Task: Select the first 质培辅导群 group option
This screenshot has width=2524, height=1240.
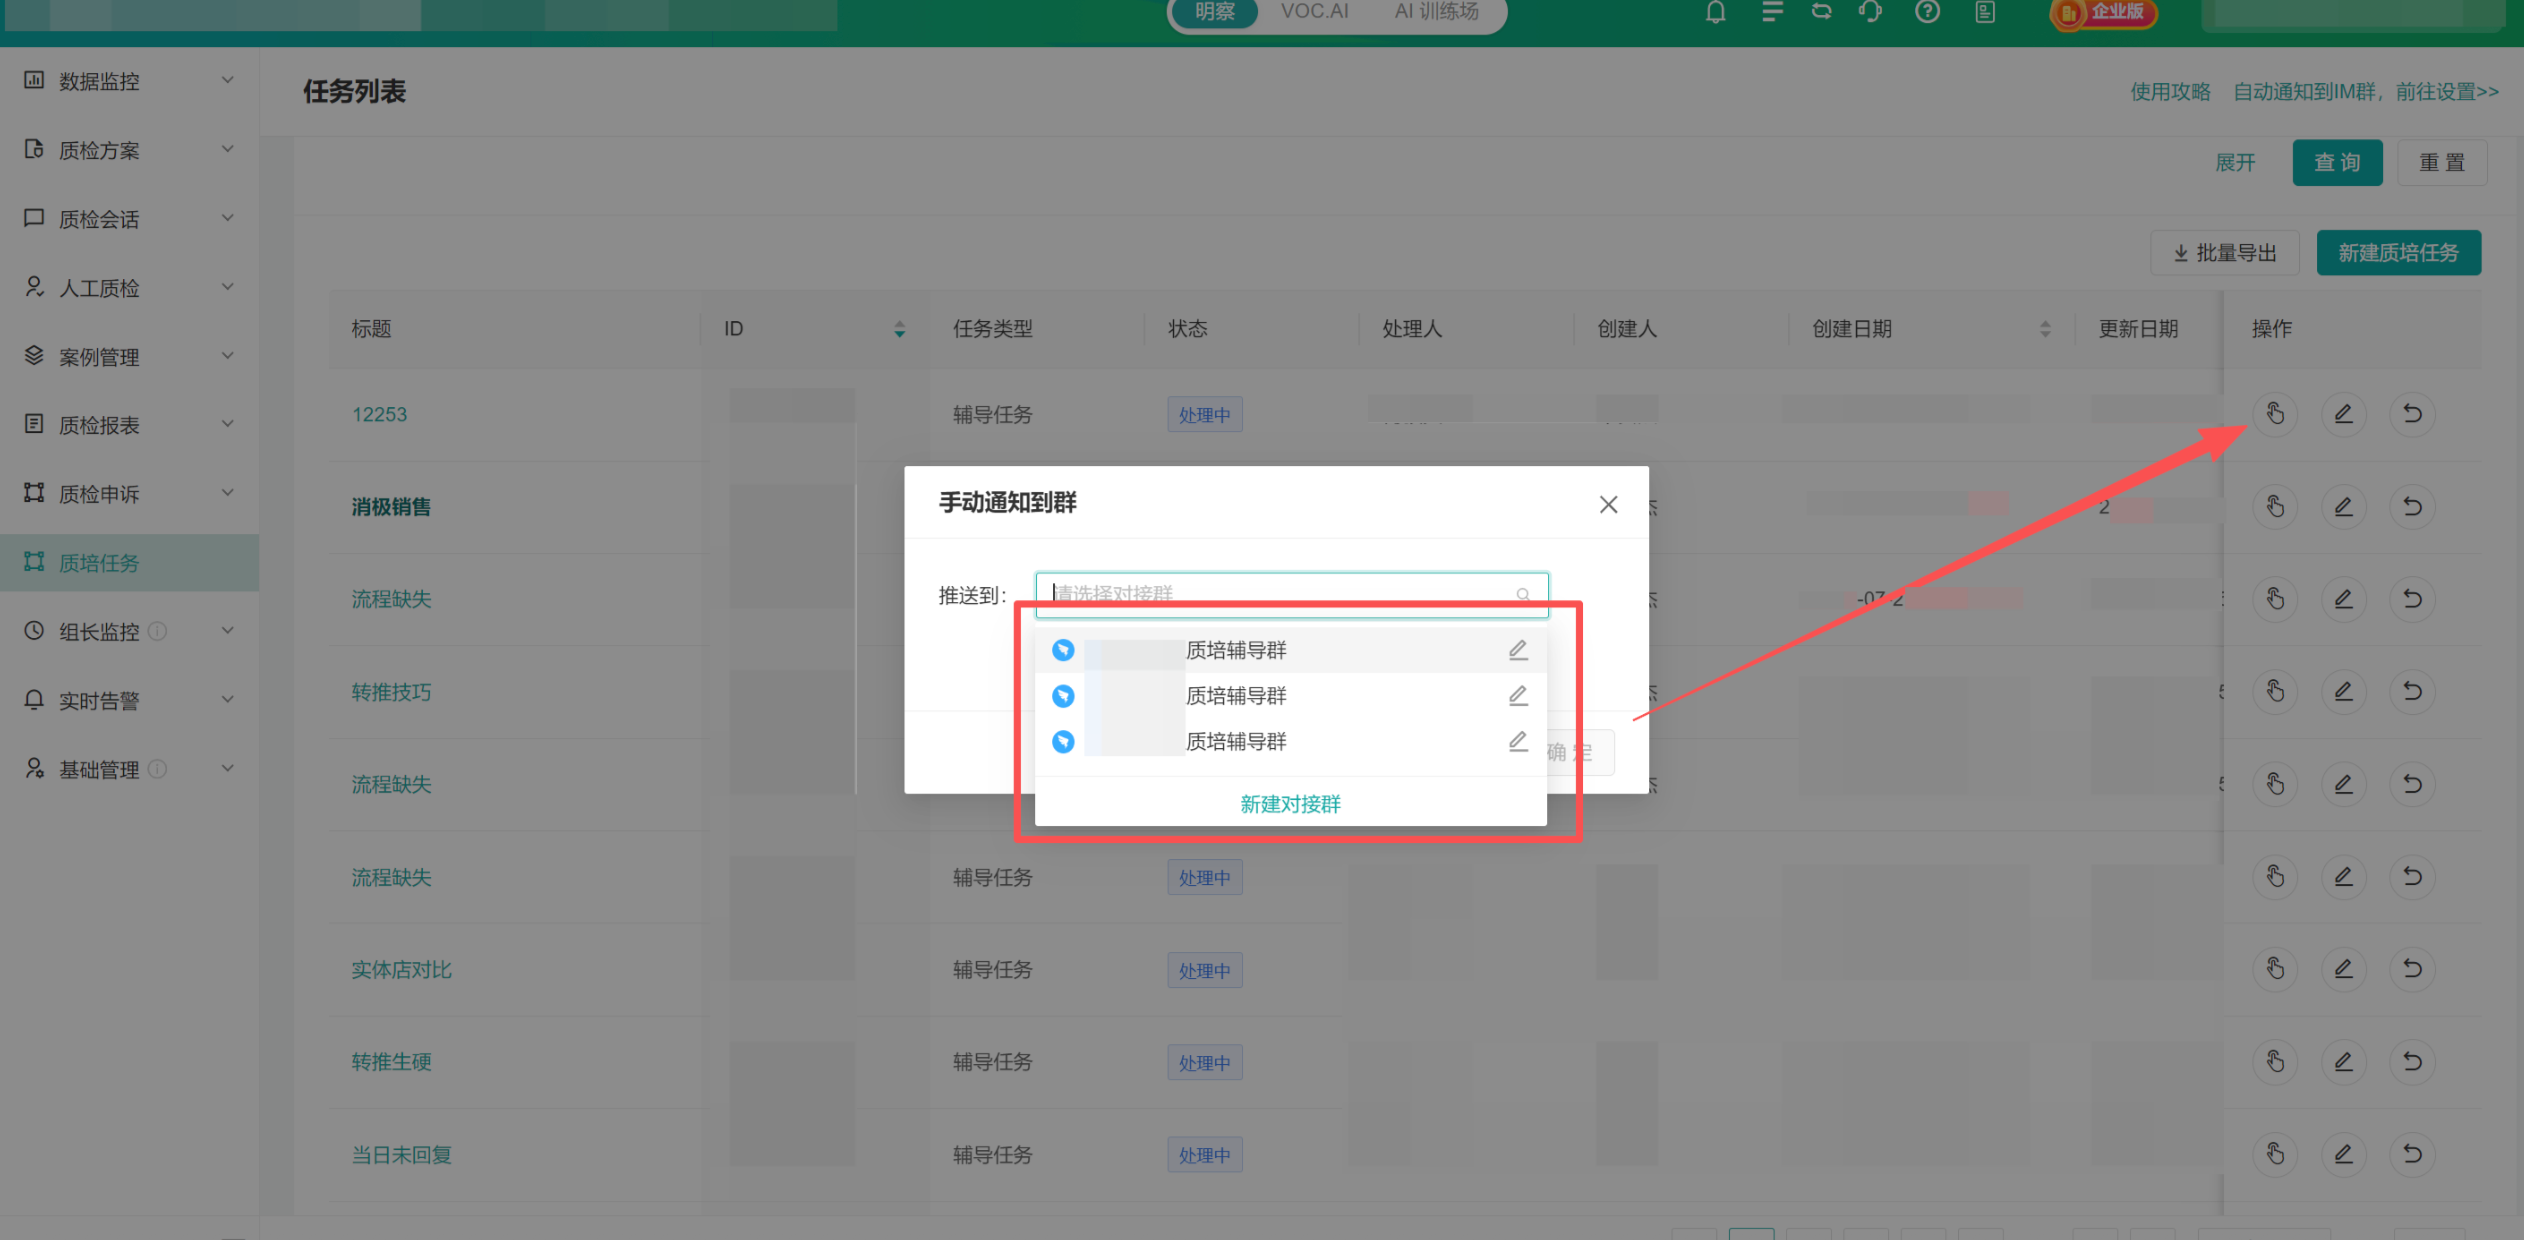Action: 1235,650
